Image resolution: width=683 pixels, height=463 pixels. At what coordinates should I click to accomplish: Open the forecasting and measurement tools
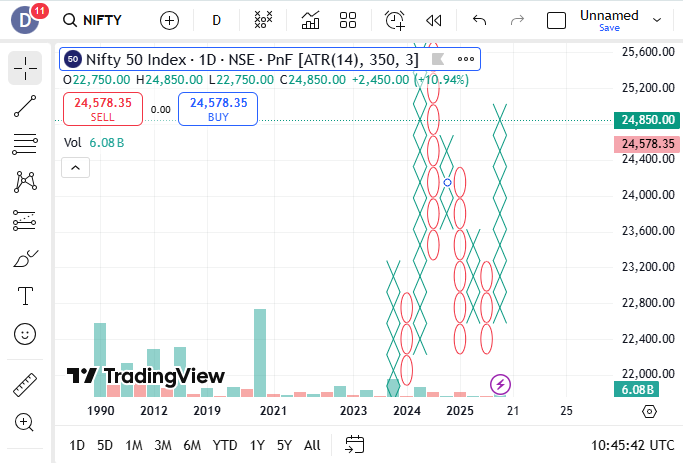pos(25,220)
